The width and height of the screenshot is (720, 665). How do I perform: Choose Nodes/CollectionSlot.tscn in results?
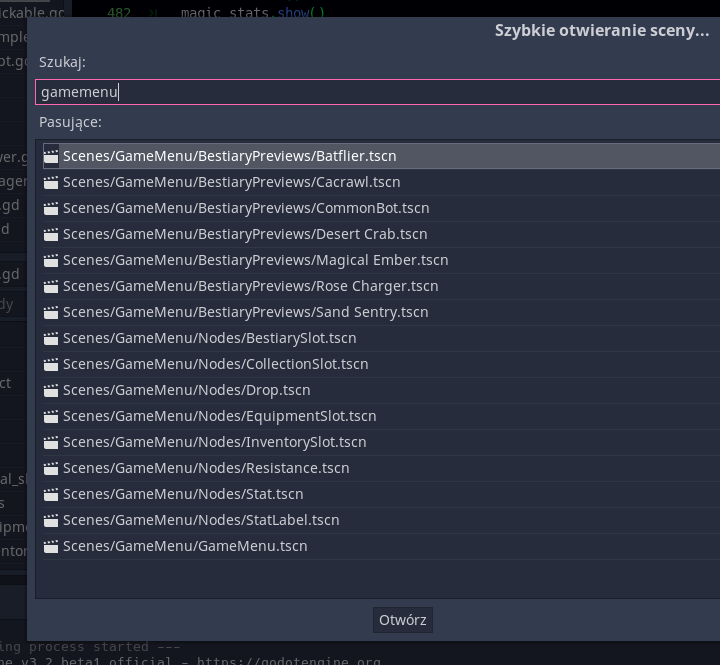pos(381,364)
